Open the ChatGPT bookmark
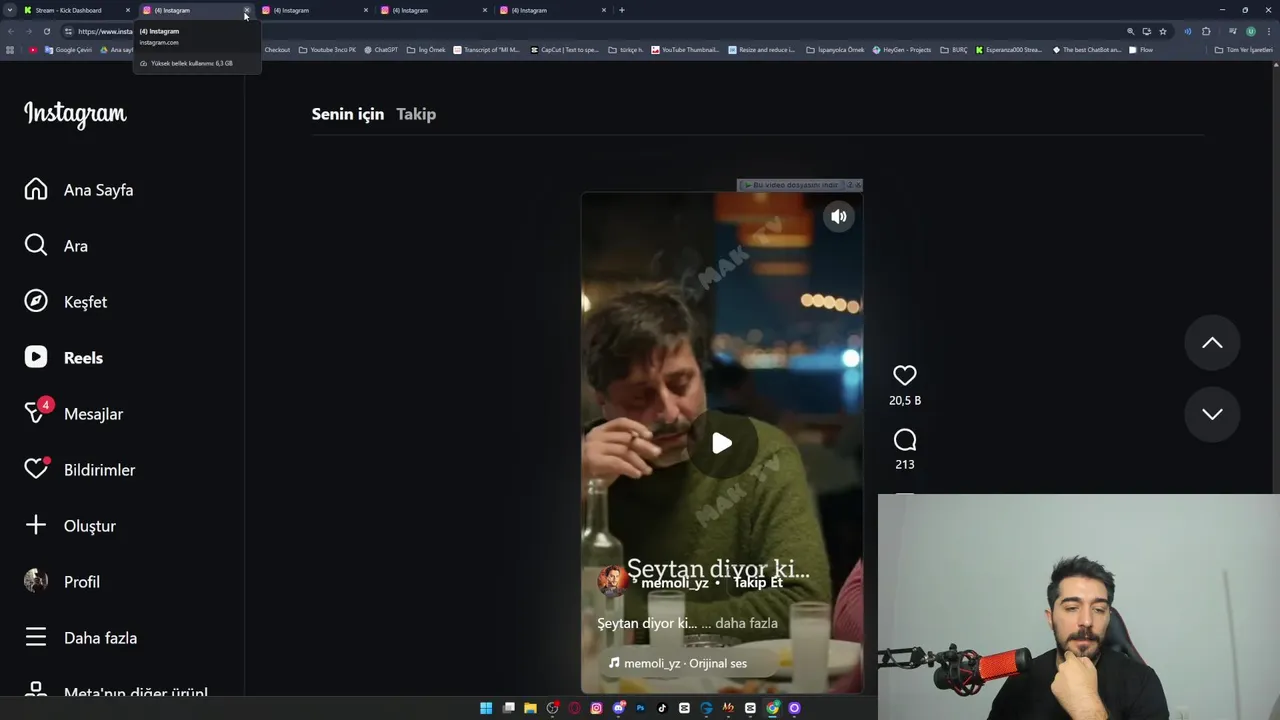 pyautogui.click(x=381, y=49)
